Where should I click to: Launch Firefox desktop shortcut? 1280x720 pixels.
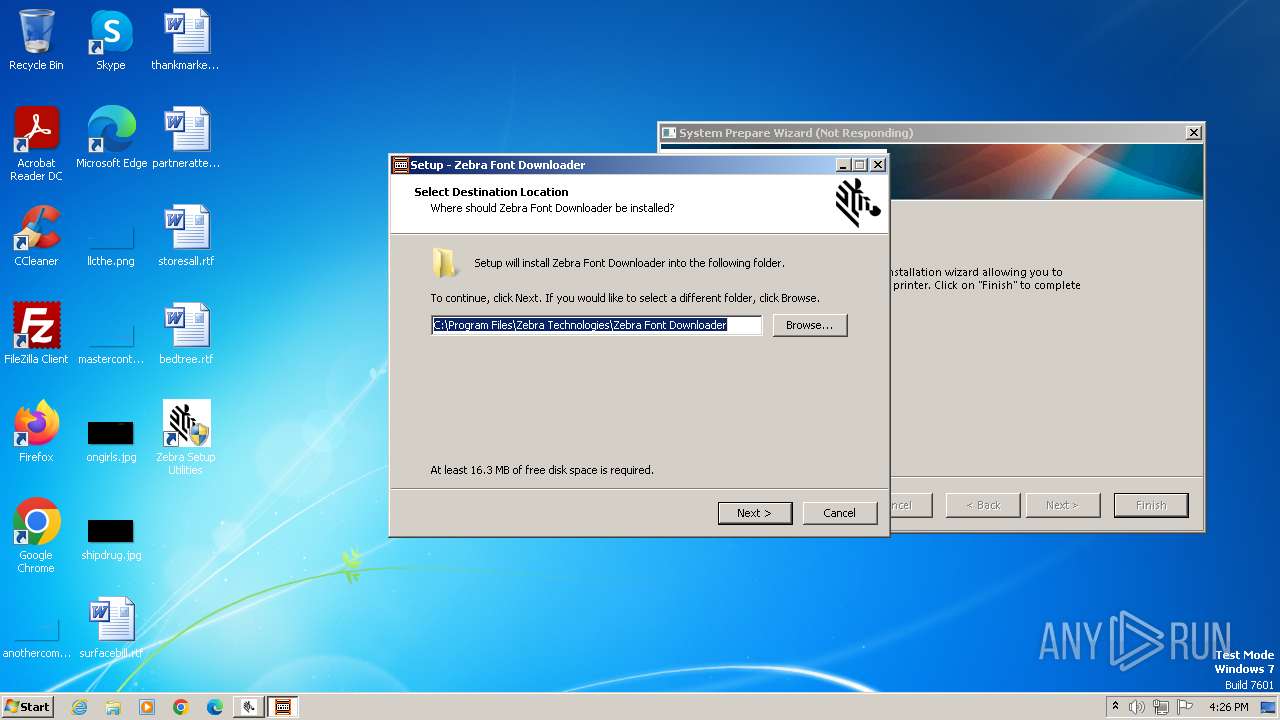(x=36, y=431)
